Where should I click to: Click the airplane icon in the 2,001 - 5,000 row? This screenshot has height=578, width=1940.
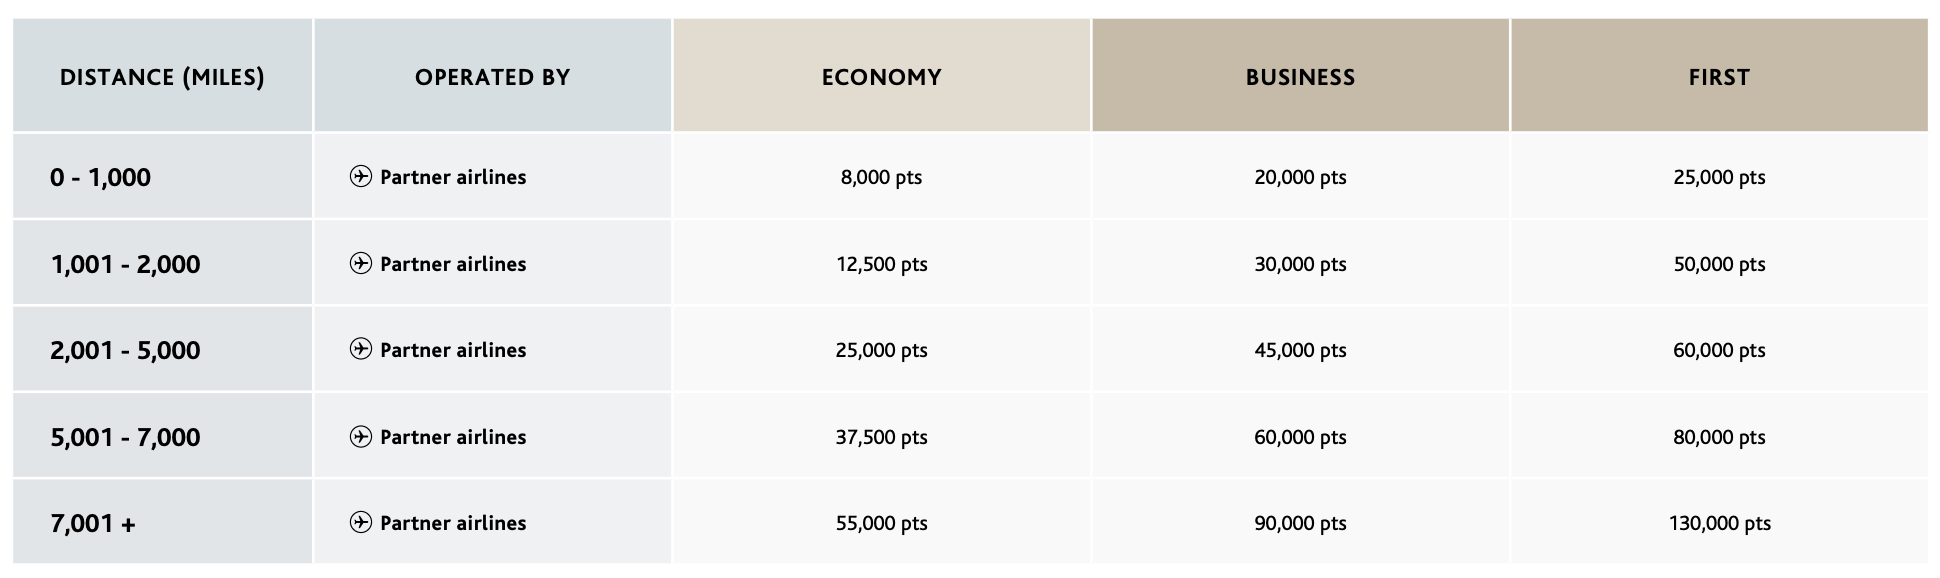click(x=361, y=350)
